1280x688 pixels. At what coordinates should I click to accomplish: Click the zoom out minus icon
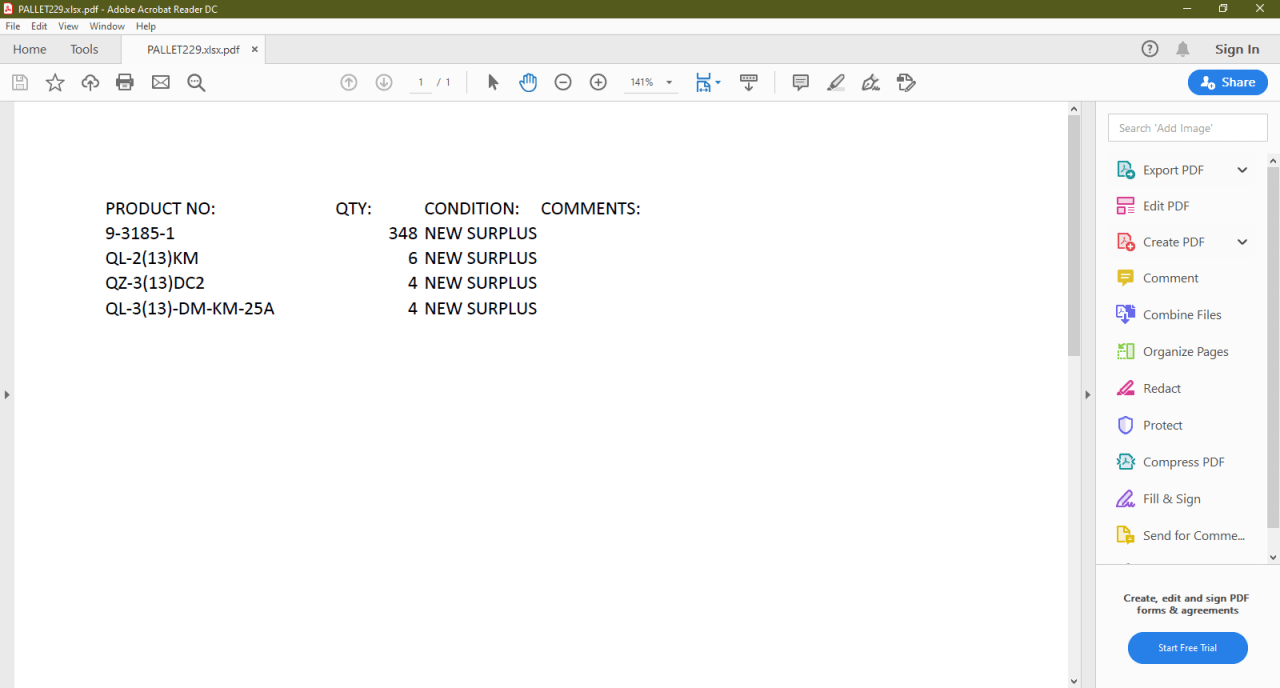point(563,82)
